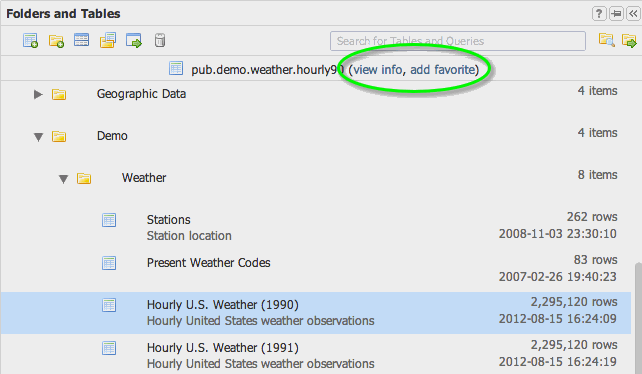Click the add favorite link

(x=442, y=70)
